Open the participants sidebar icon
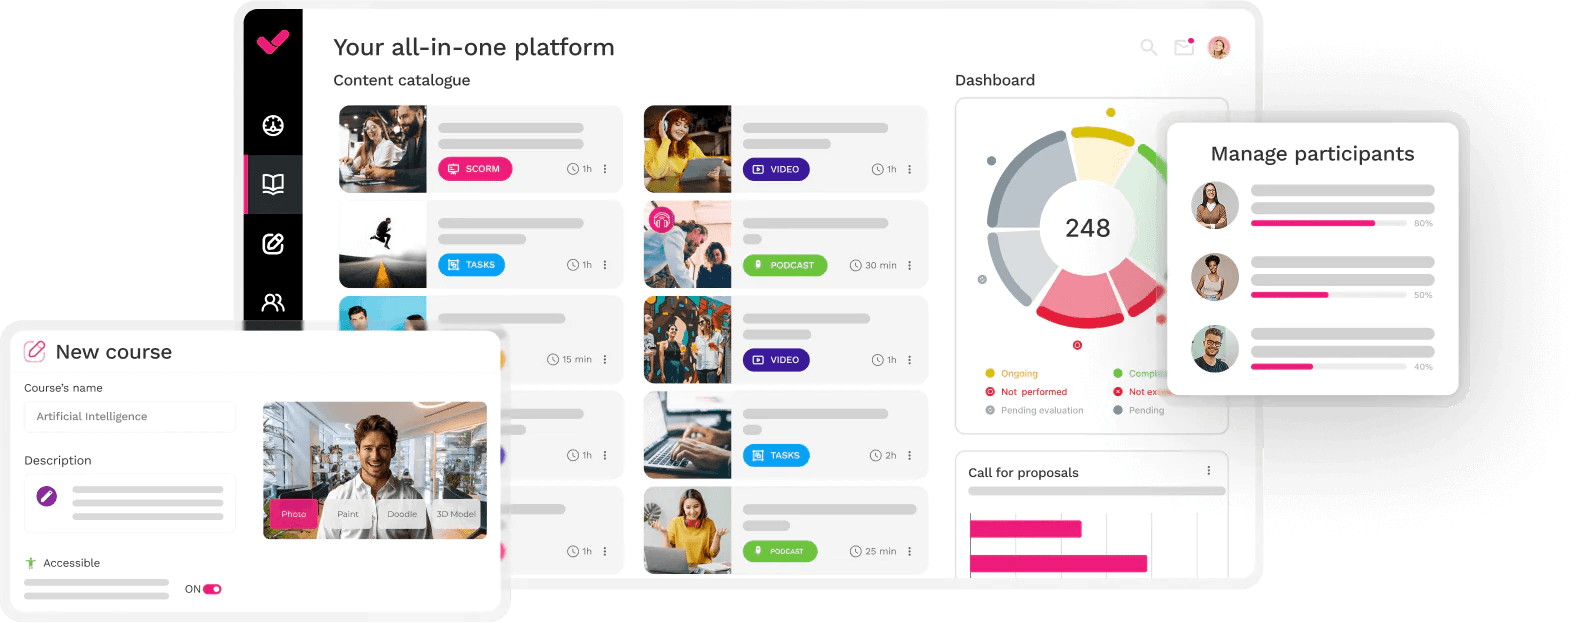 273,302
